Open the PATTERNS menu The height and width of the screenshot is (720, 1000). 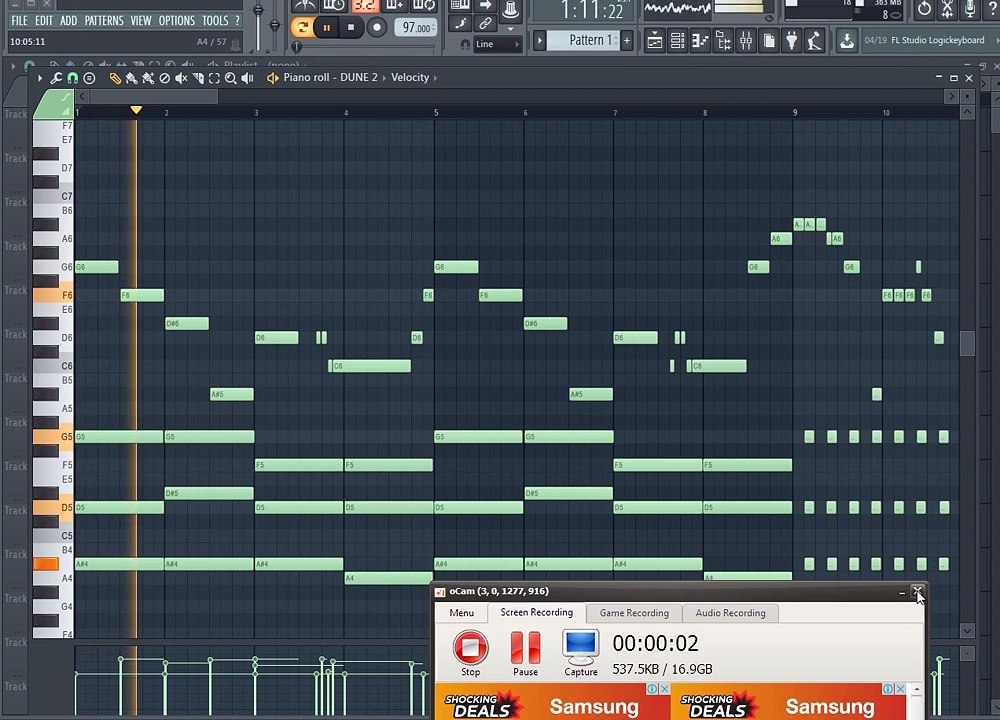tap(104, 20)
